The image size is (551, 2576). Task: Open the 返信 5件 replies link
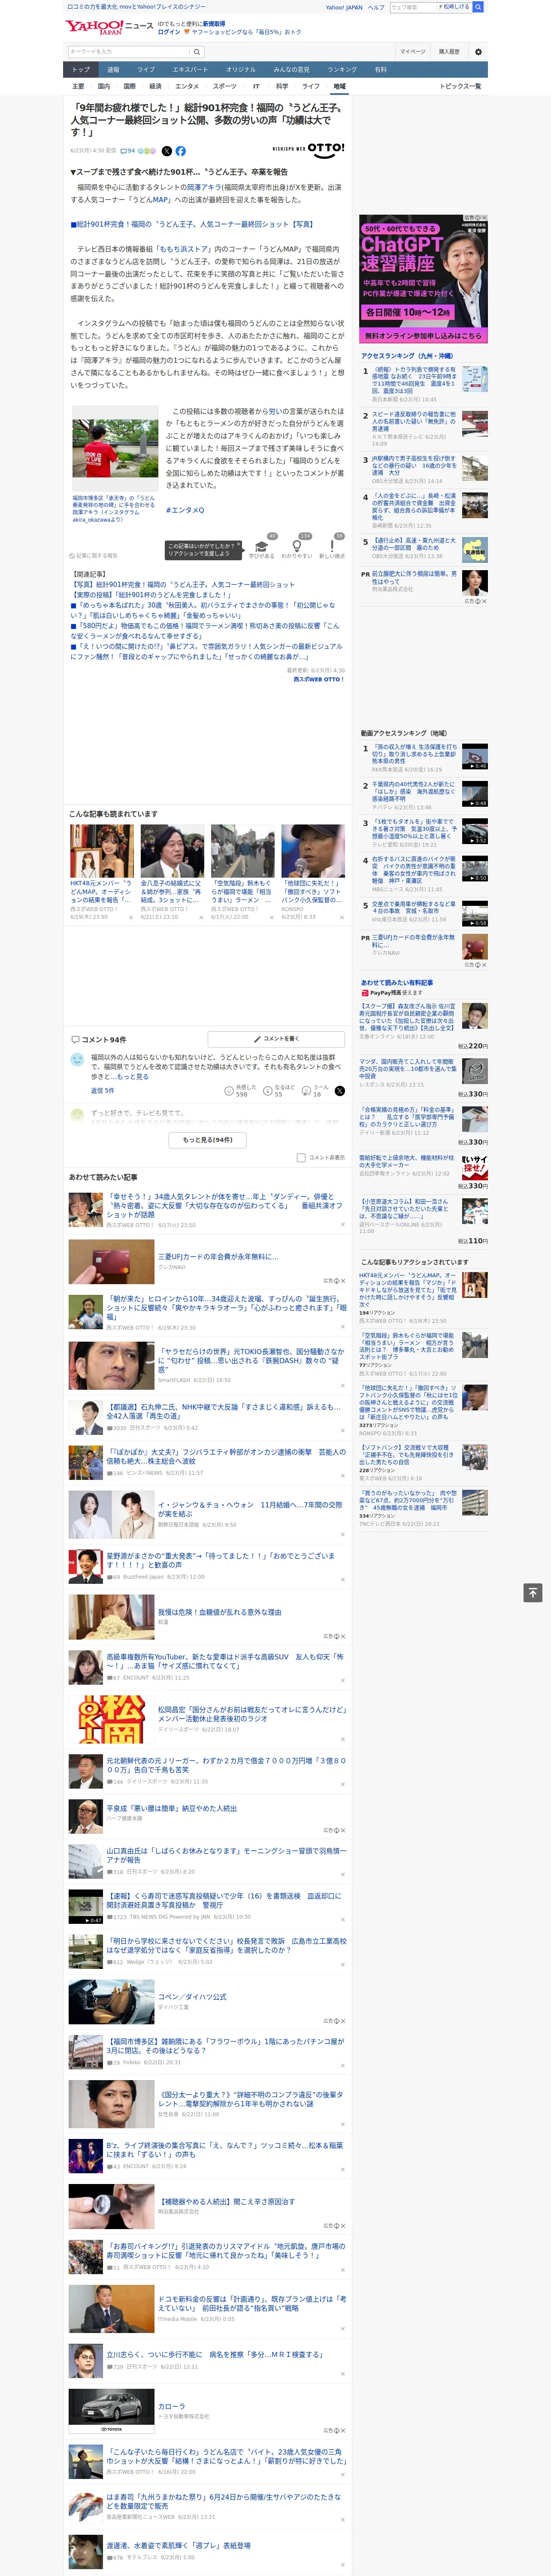click(x=103, y=1090)
